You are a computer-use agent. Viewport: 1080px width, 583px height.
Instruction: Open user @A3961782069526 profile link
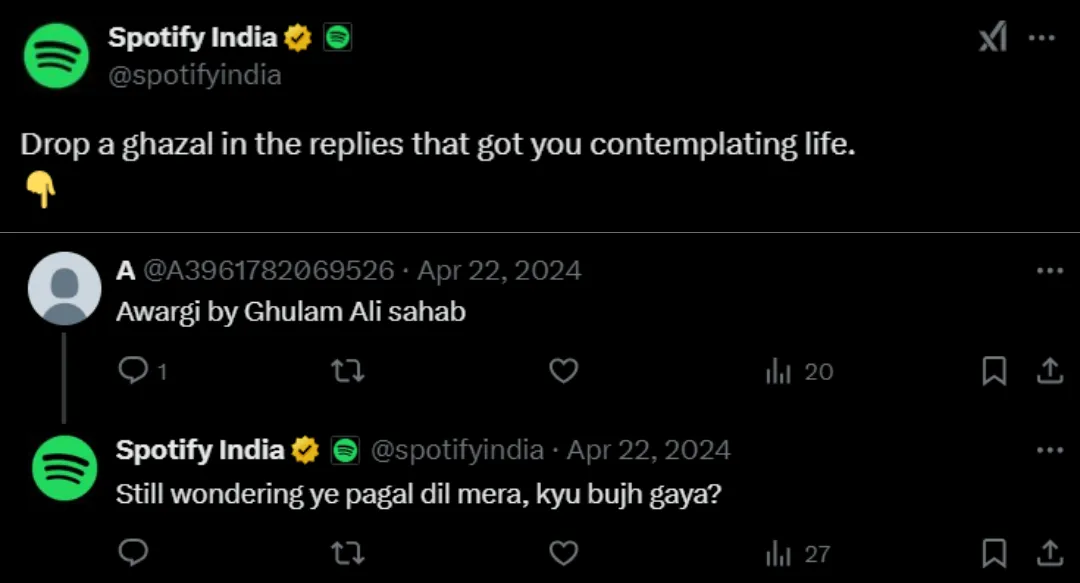[269, 271]
